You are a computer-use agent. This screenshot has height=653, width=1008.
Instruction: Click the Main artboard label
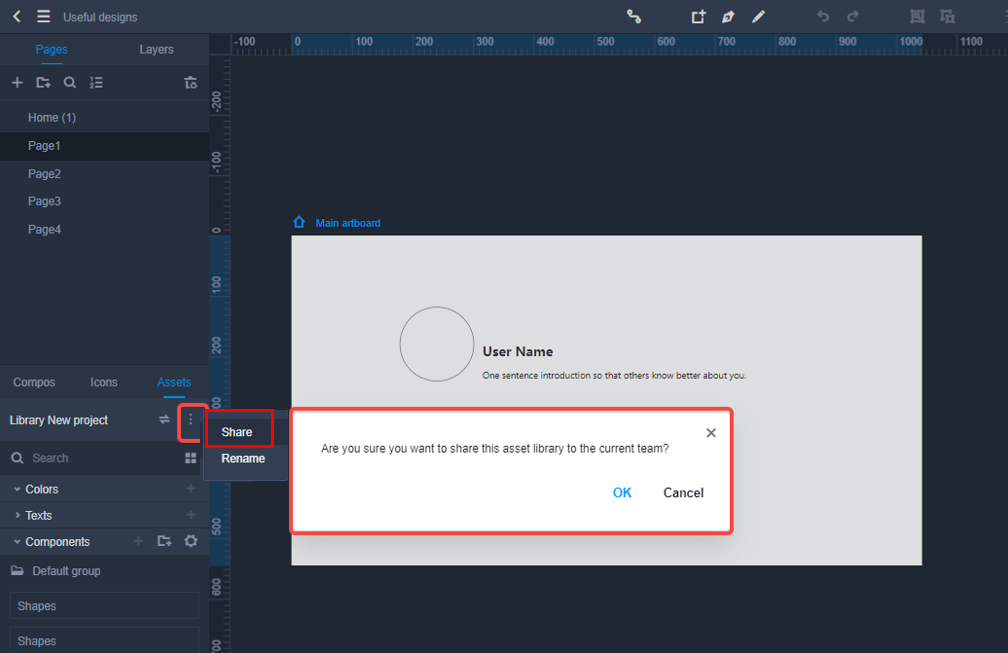tap(348, 223)
